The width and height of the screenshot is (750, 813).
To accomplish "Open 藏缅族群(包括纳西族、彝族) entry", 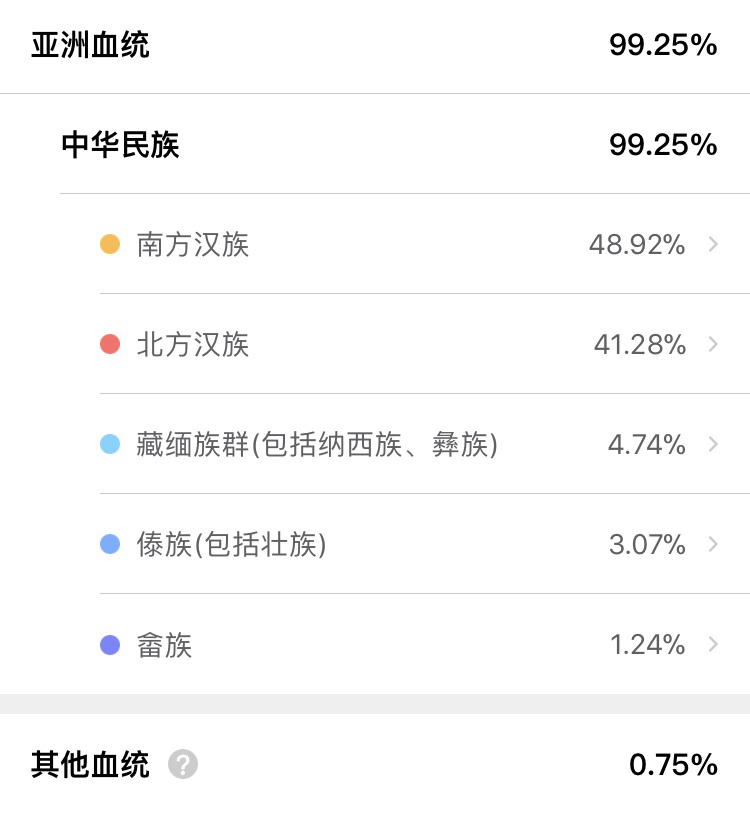I will click(x=317, y=444).
